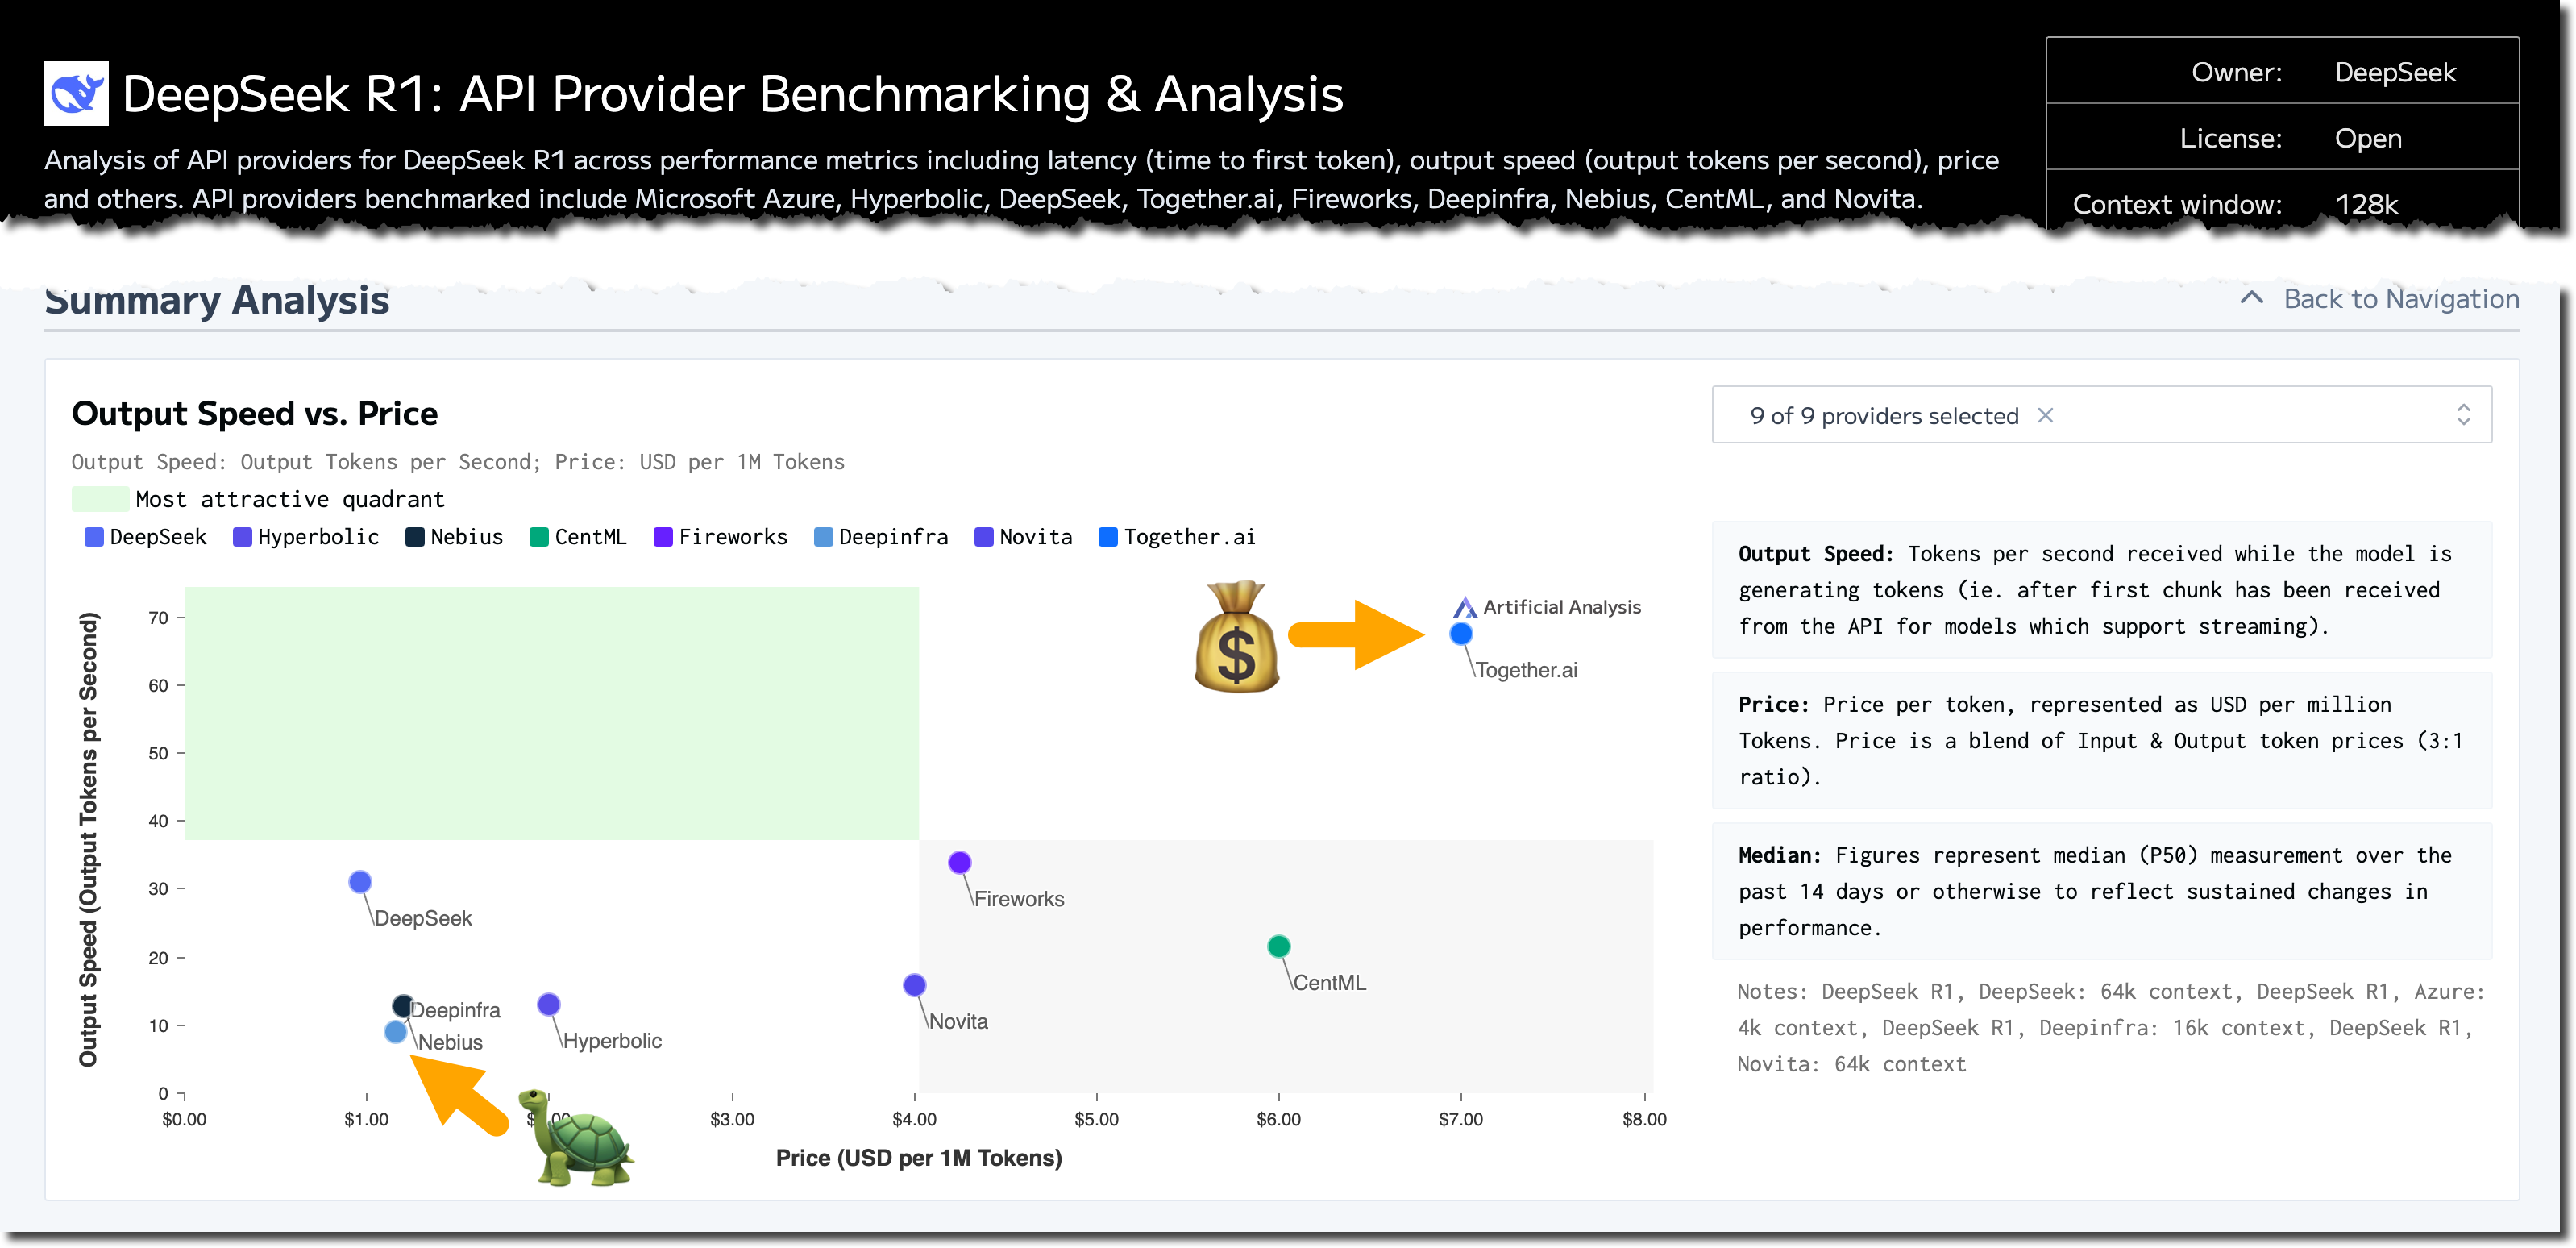This screenshot has height=1248, width=2576.
Task: Click the DeepSeek data point on chart
Action: (x=360, y=882)
